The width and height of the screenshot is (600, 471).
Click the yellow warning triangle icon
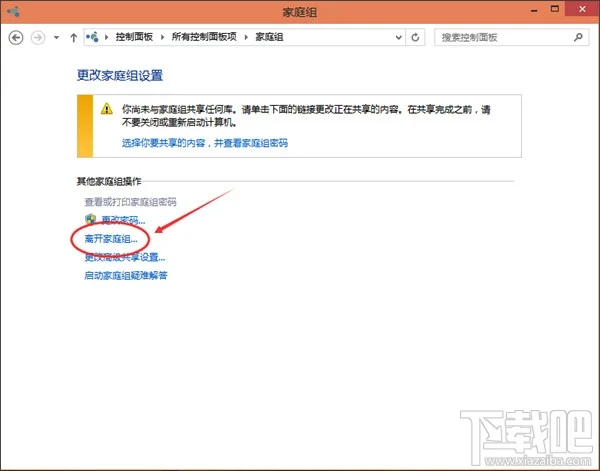pos(107,109)
